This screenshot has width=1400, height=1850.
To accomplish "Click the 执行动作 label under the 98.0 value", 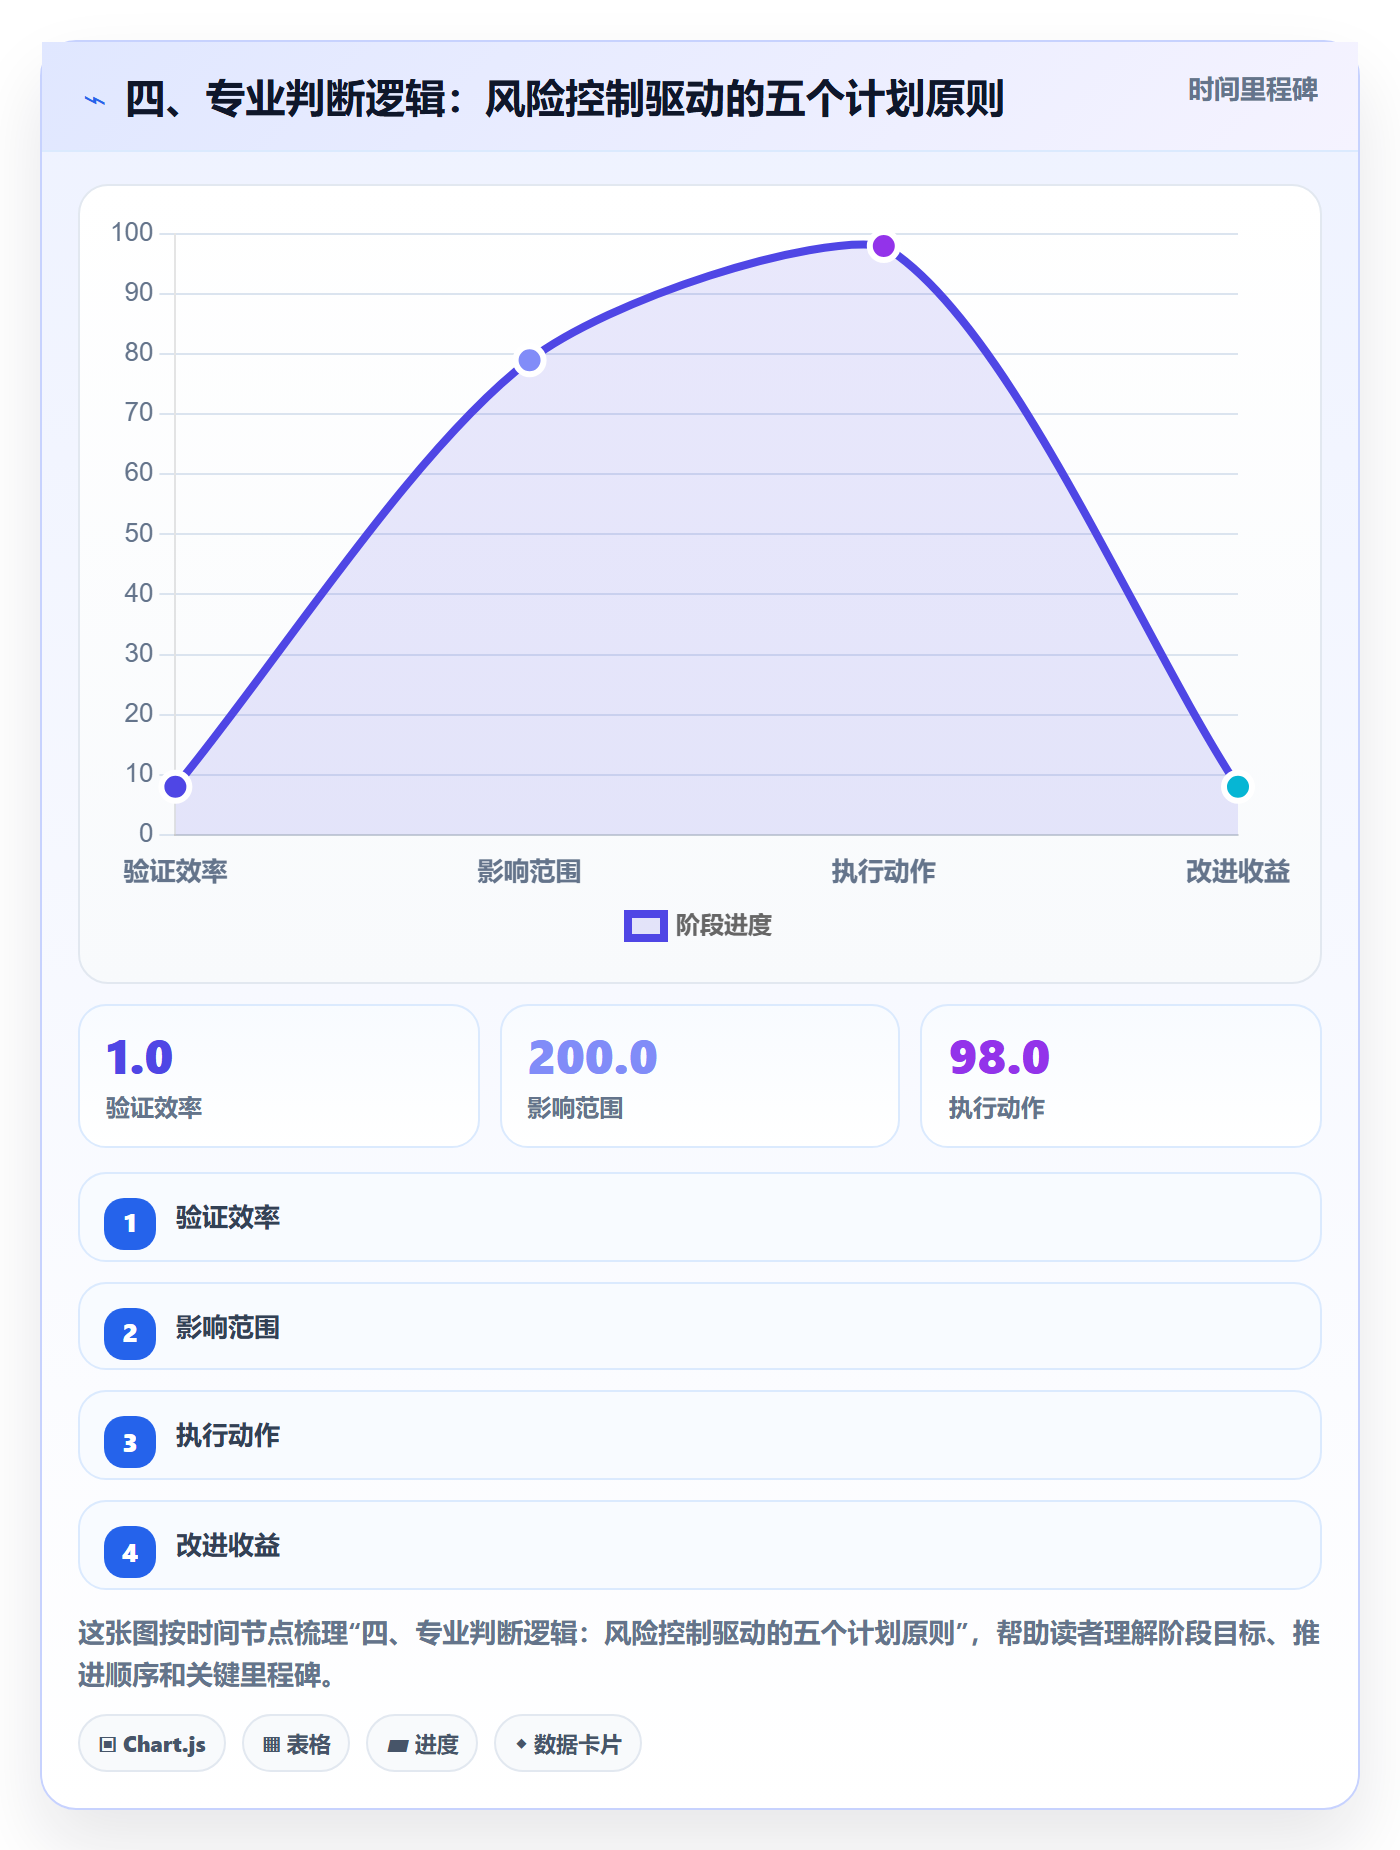I will tap(997, 1108).
